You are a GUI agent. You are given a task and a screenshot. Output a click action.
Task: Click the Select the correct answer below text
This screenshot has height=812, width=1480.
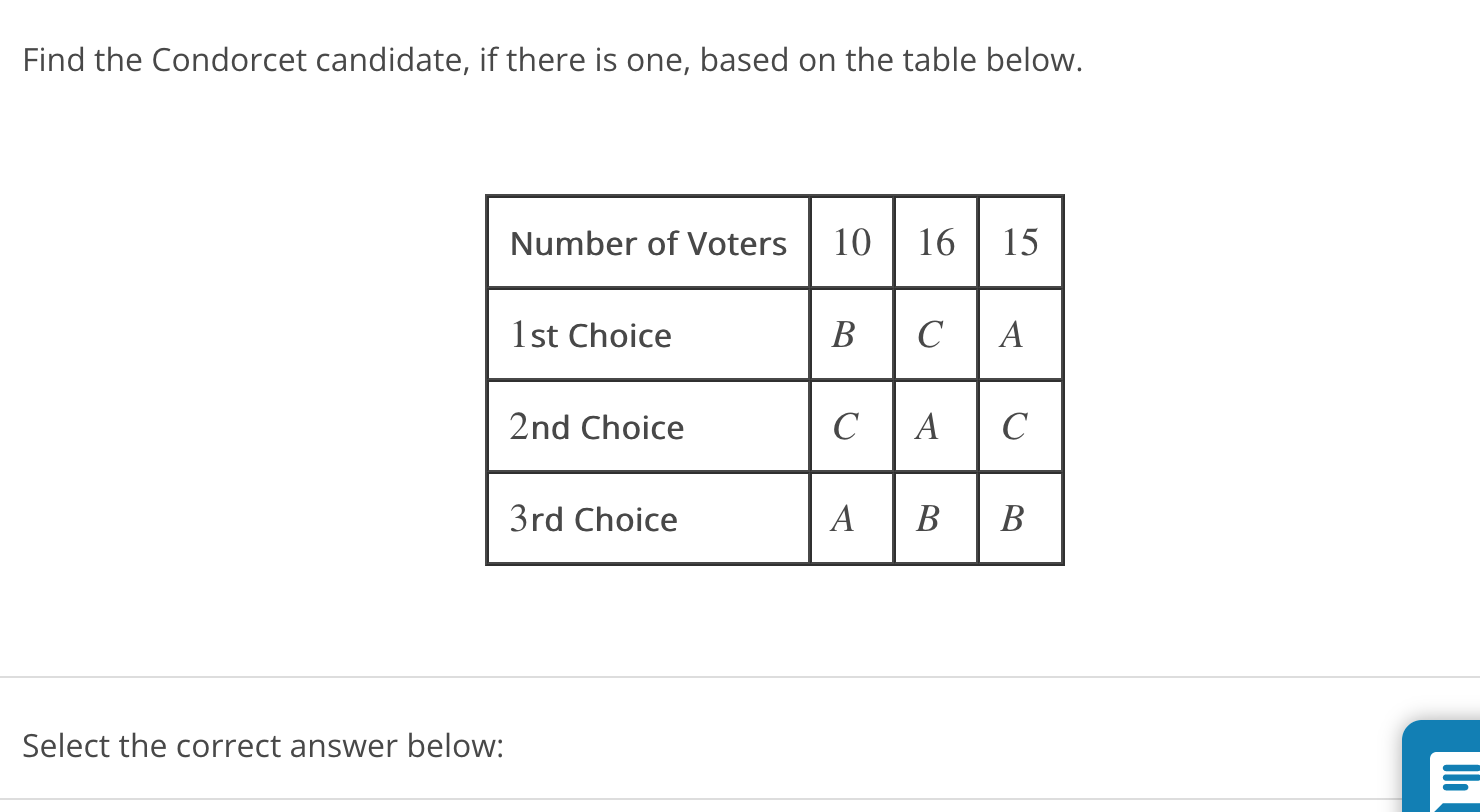tap(264, 745)
